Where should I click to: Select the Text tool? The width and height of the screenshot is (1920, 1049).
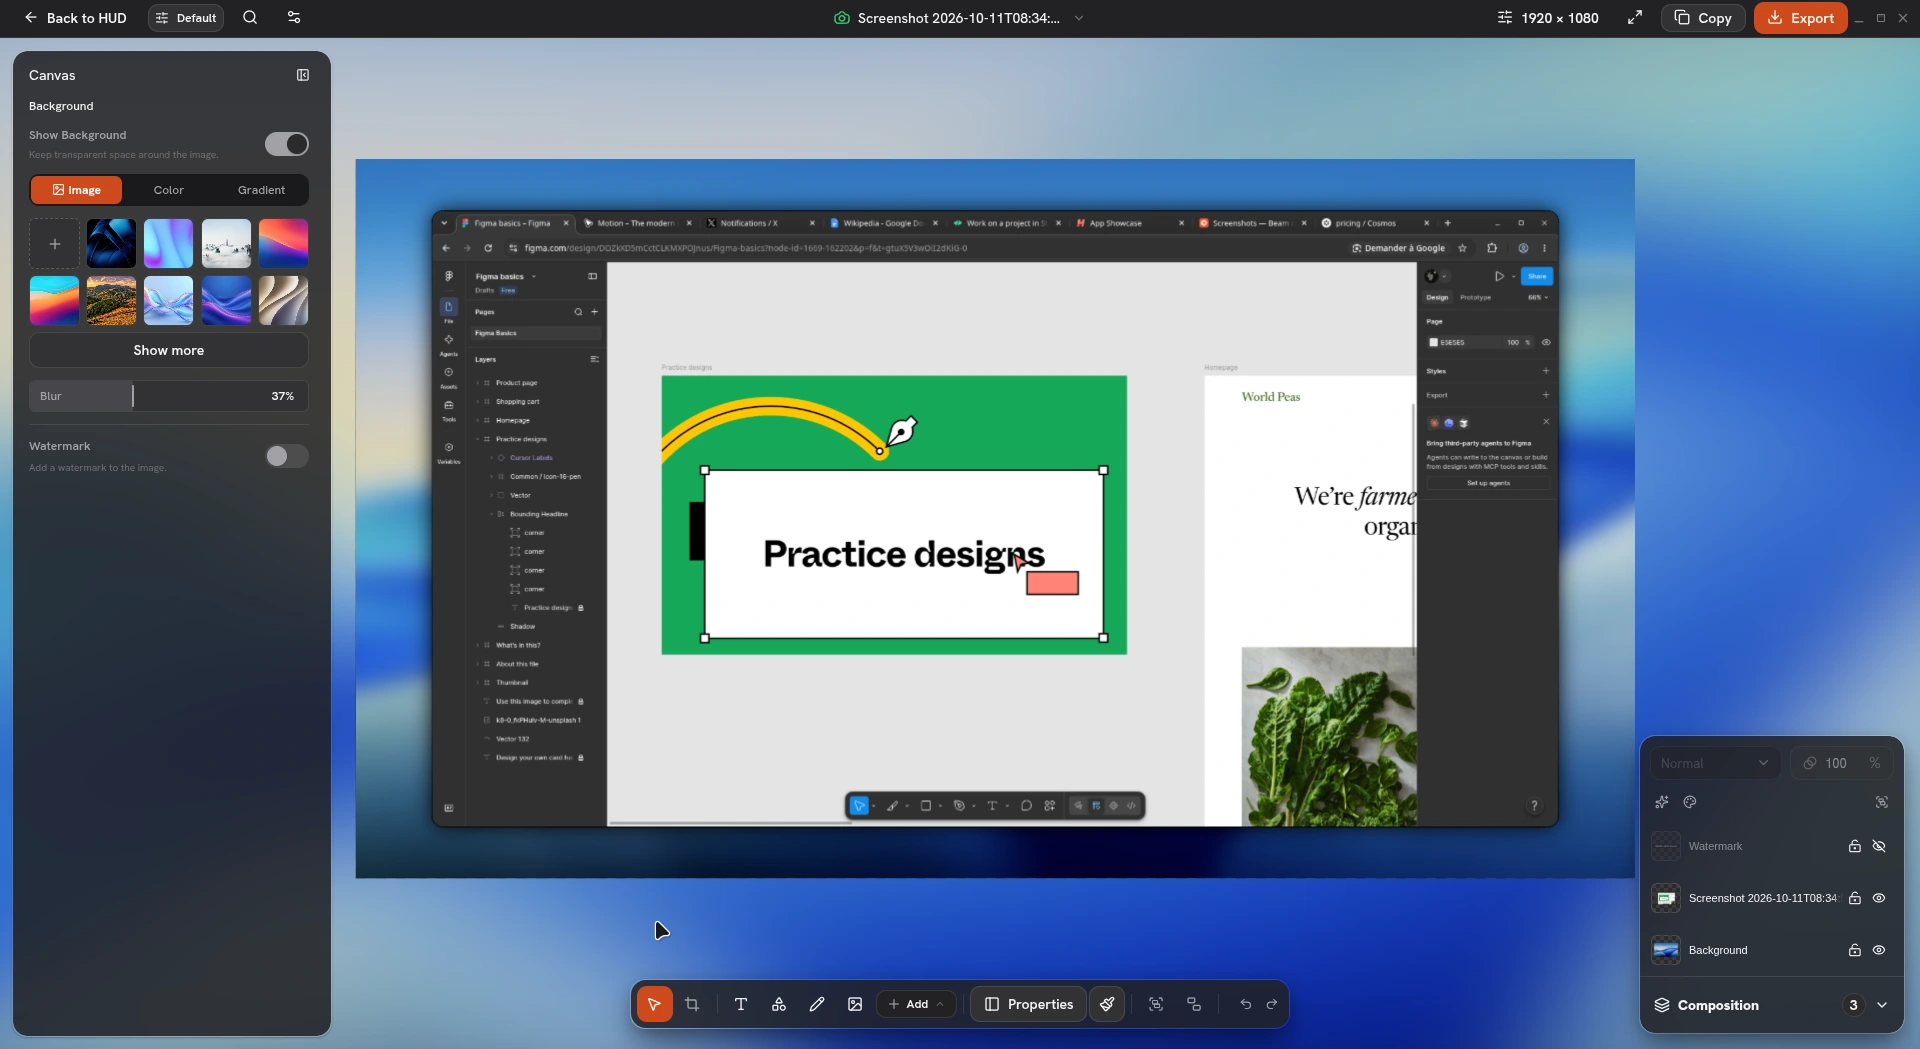pyautogui.click(x=741, y=1004)
